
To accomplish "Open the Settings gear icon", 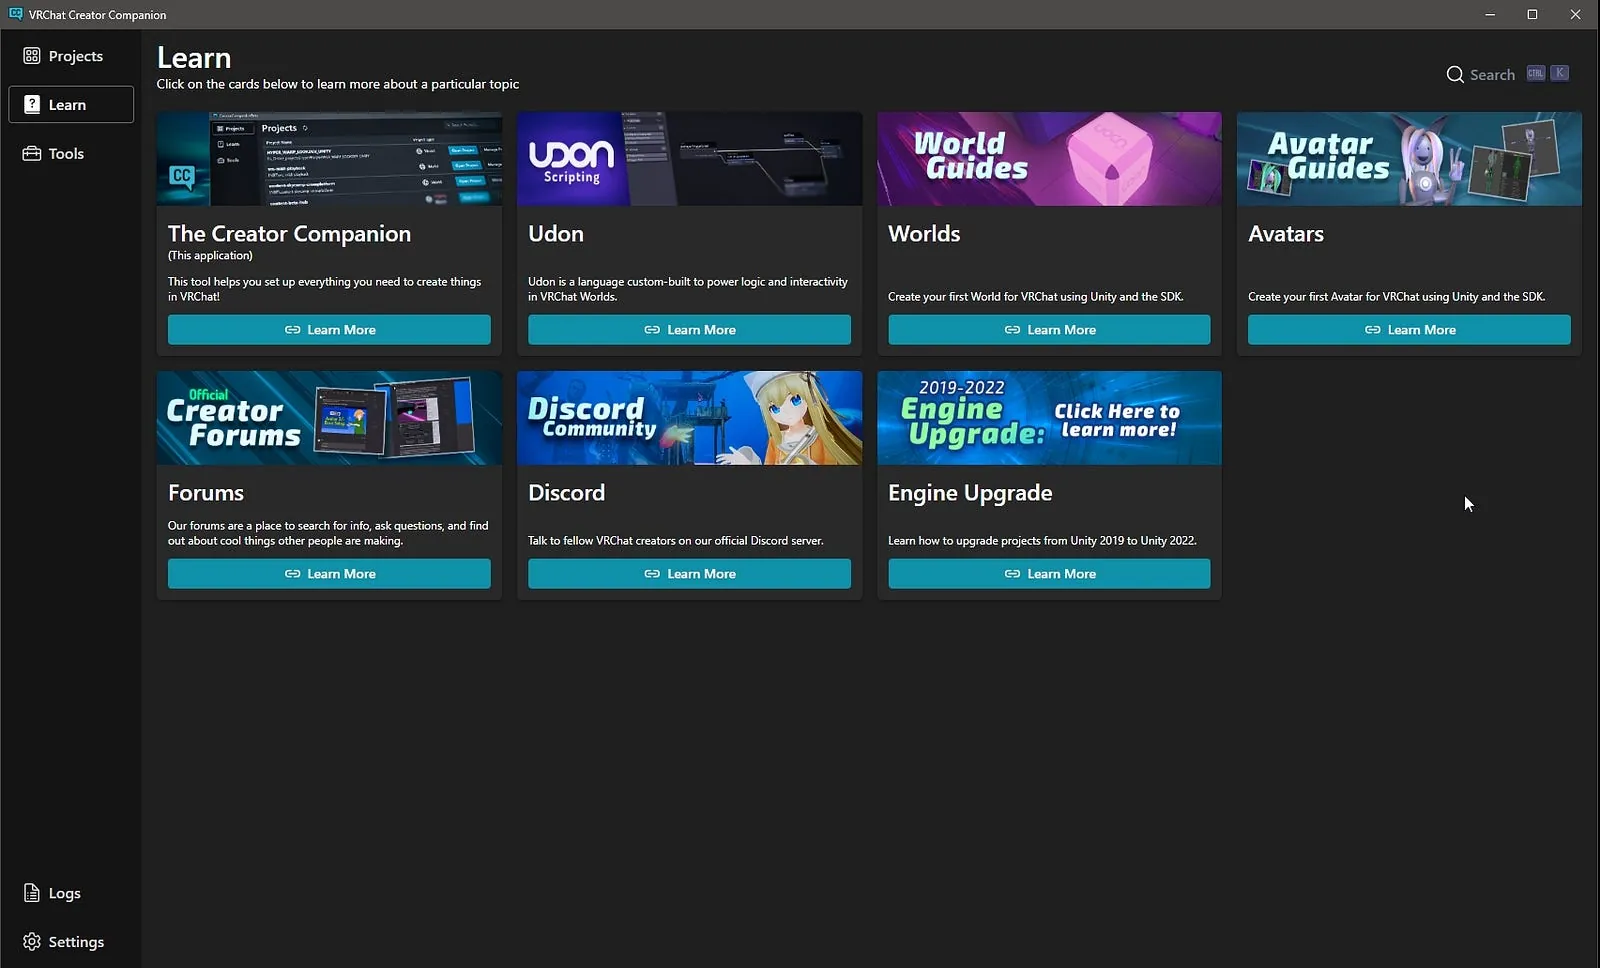I will [32, 942].
